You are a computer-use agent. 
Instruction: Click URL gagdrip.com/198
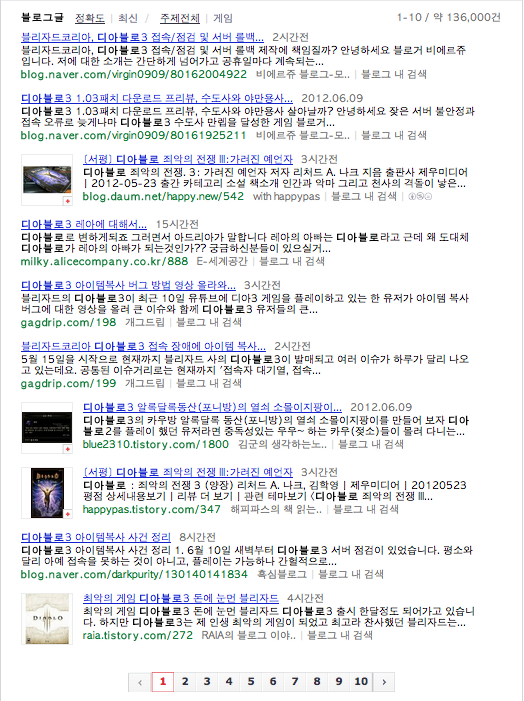tap(68, 322)
